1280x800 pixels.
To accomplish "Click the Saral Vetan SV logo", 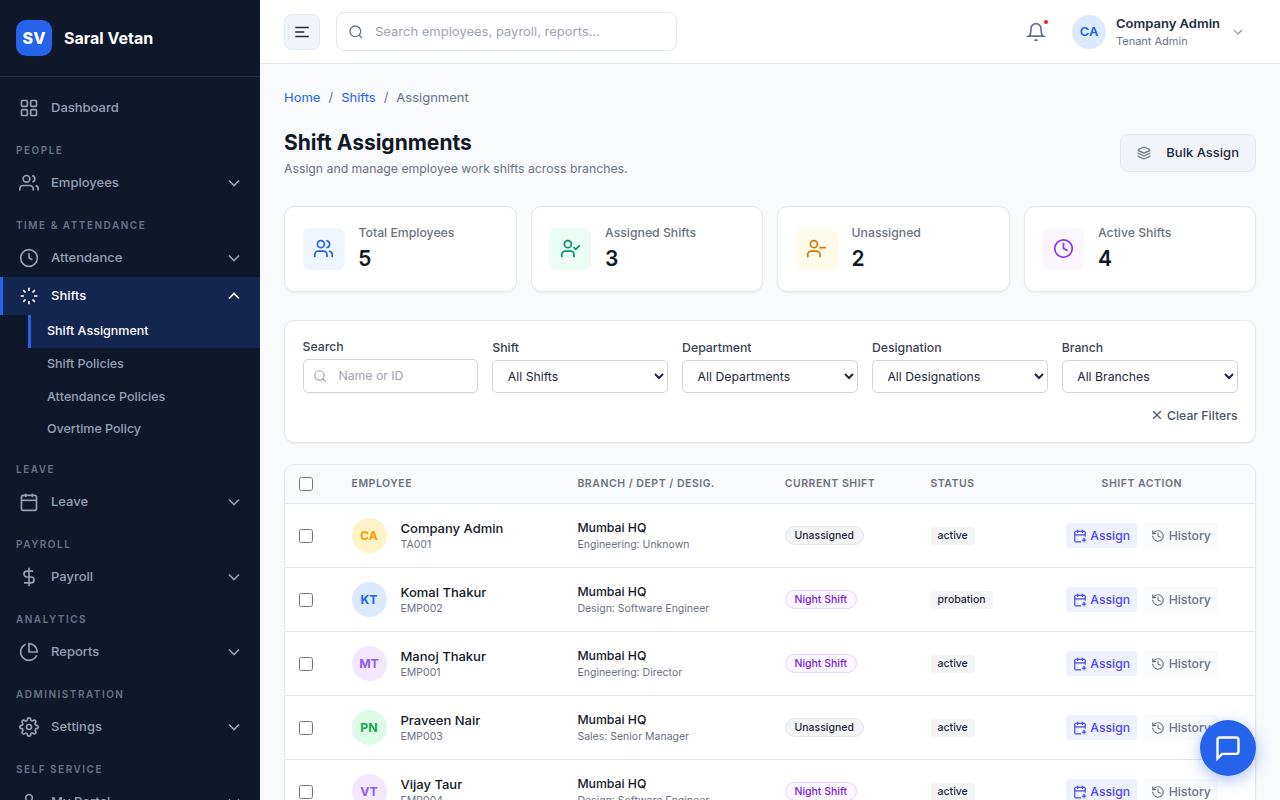I will click(x=34, y=38).
